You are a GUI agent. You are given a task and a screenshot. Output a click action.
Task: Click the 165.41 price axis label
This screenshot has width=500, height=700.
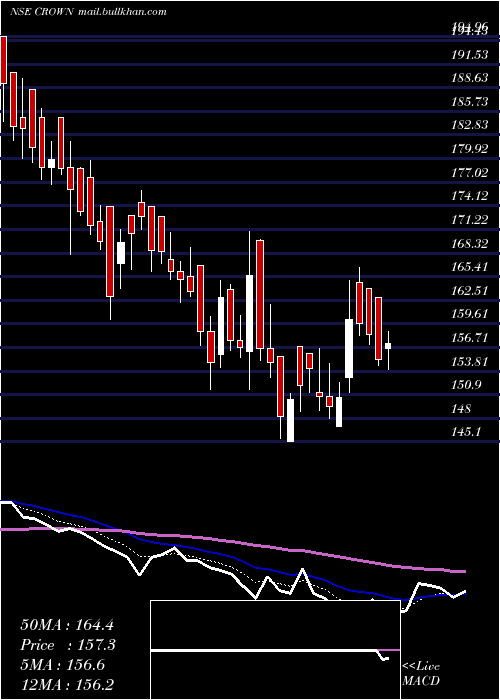(469, 267)
